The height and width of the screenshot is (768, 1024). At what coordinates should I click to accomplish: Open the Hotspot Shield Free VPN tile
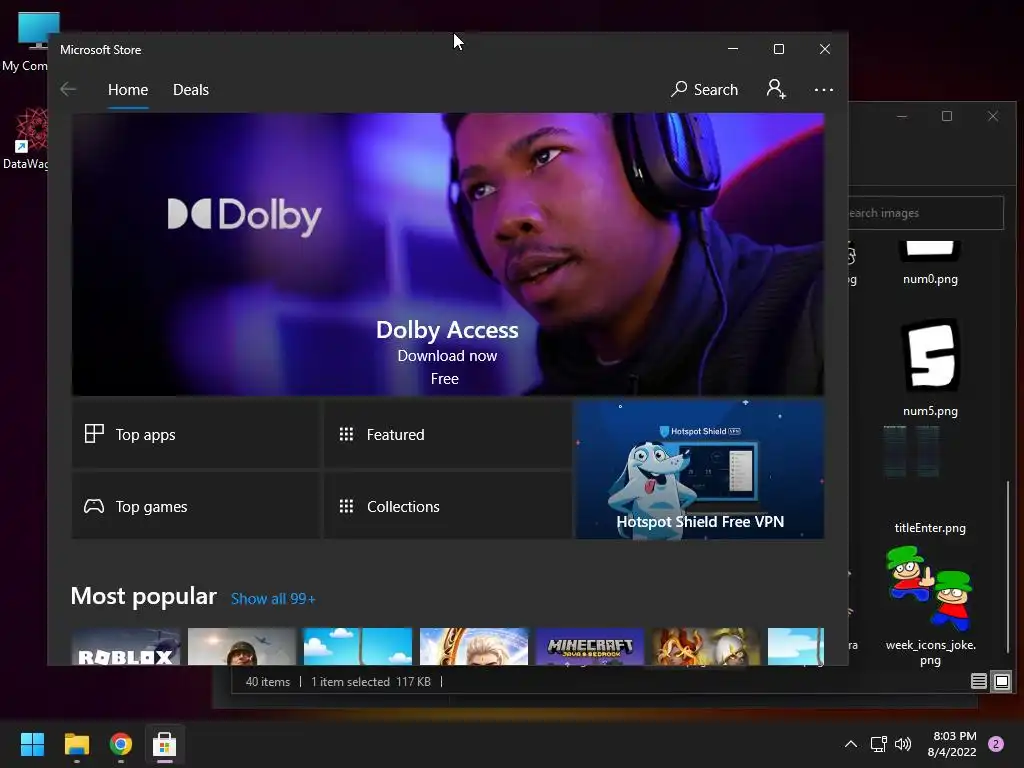coord(699,470)
